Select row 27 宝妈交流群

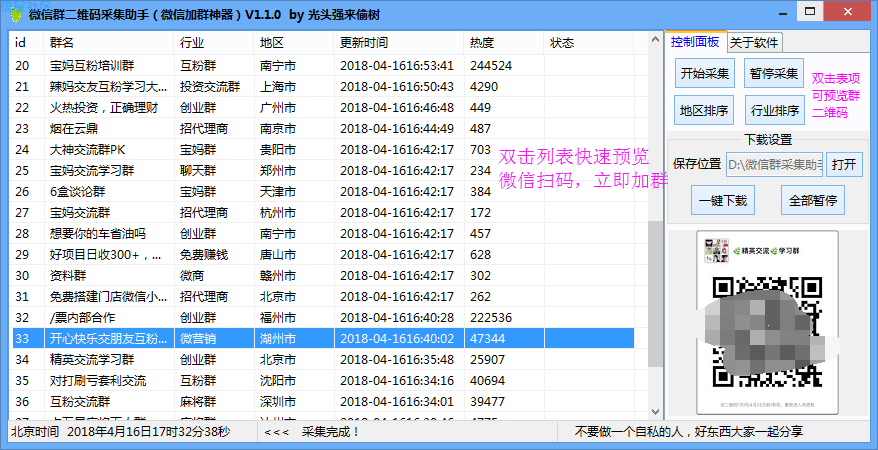323,213
